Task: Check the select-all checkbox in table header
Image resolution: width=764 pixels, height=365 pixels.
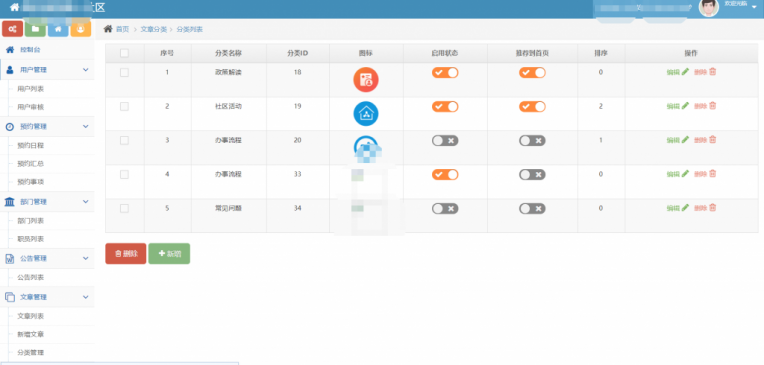Action: [124, 53]
